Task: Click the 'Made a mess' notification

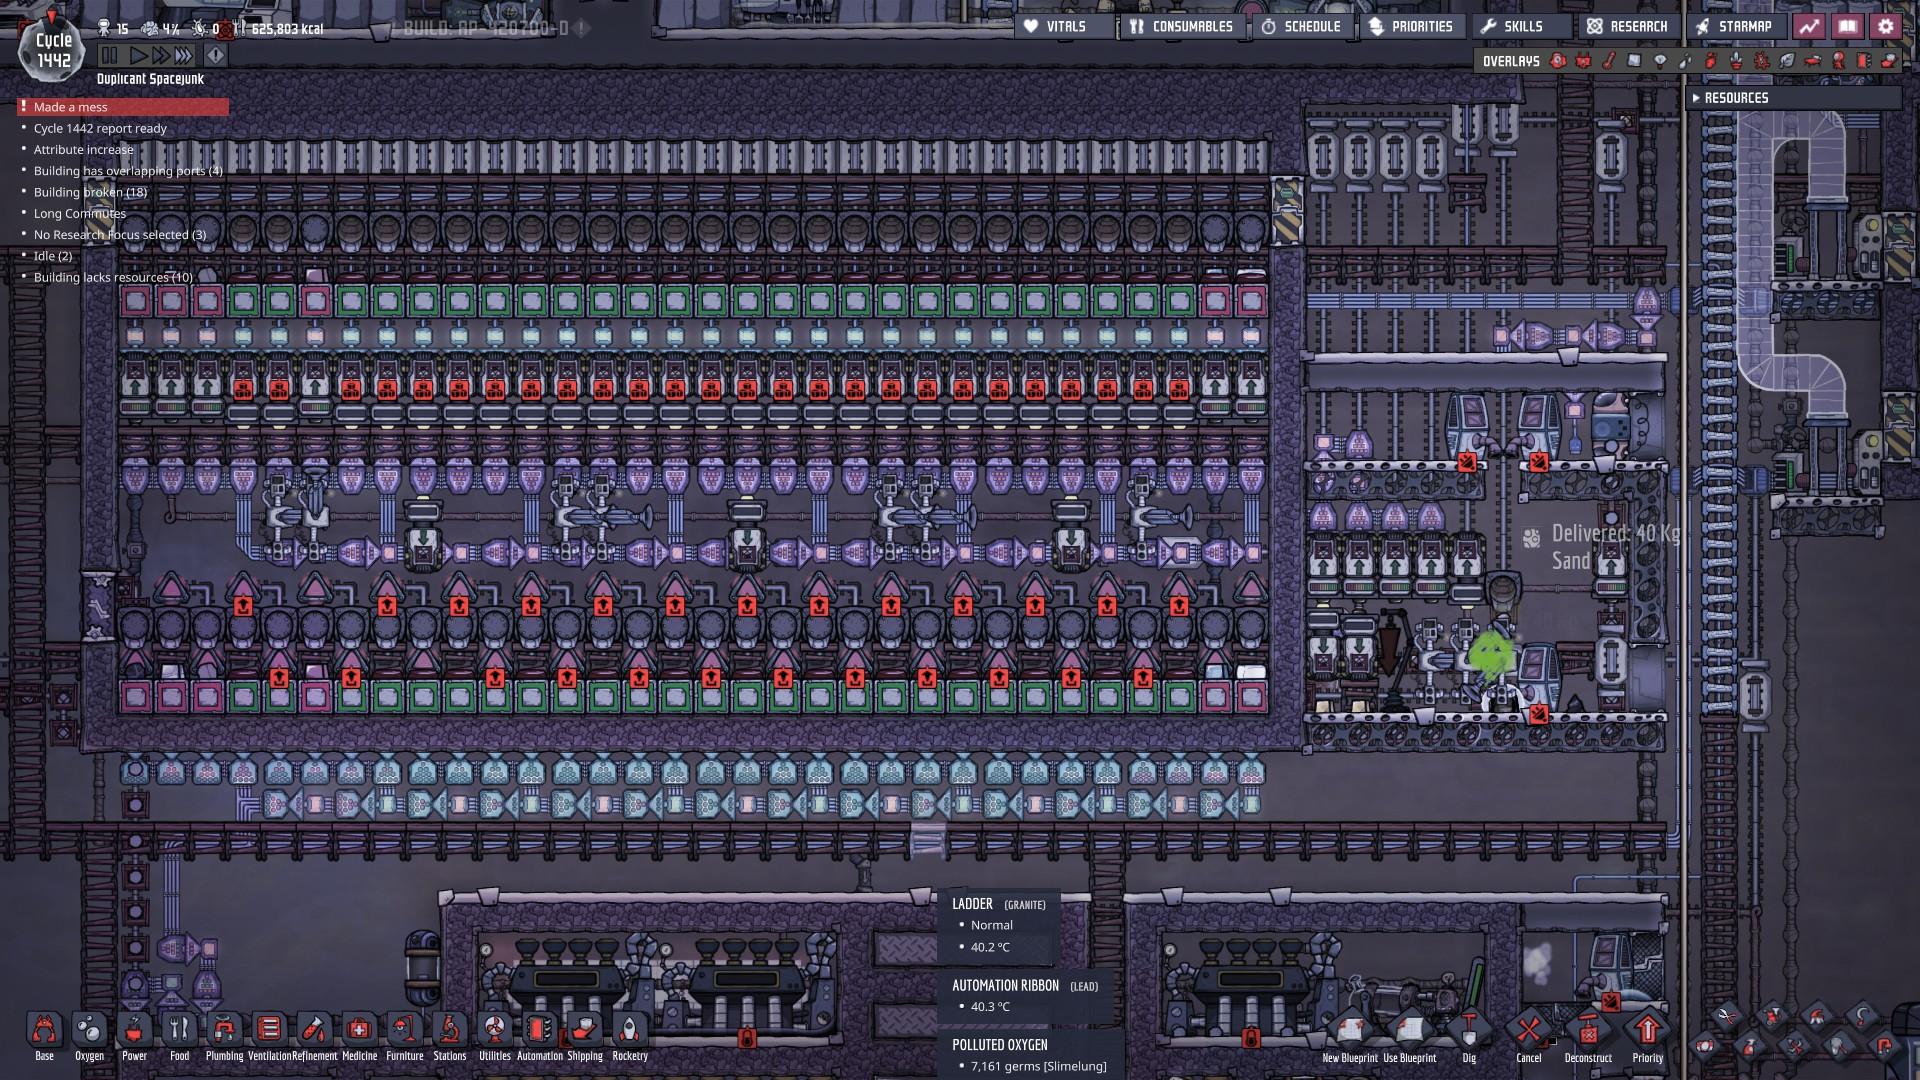Action: pos(70,107)
